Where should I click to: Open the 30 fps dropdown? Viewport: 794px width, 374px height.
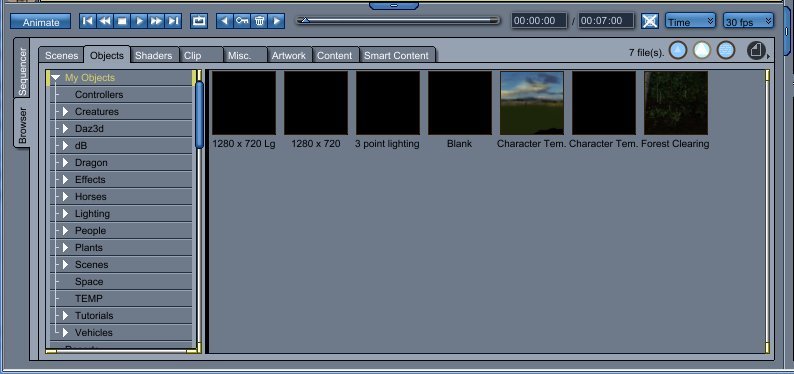coord(748,21)
